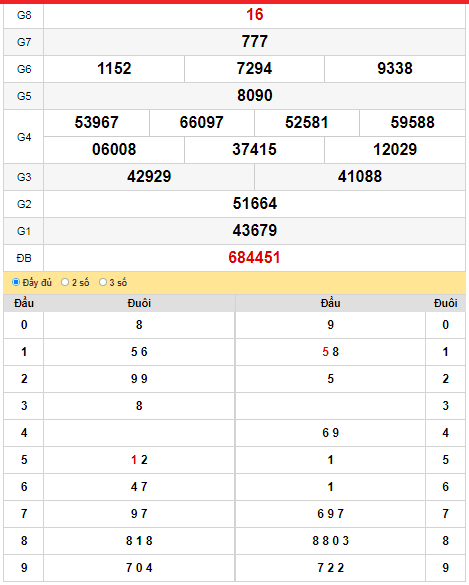Click G6 number 7294
The image size is (469, 585).
click(254, 69)
